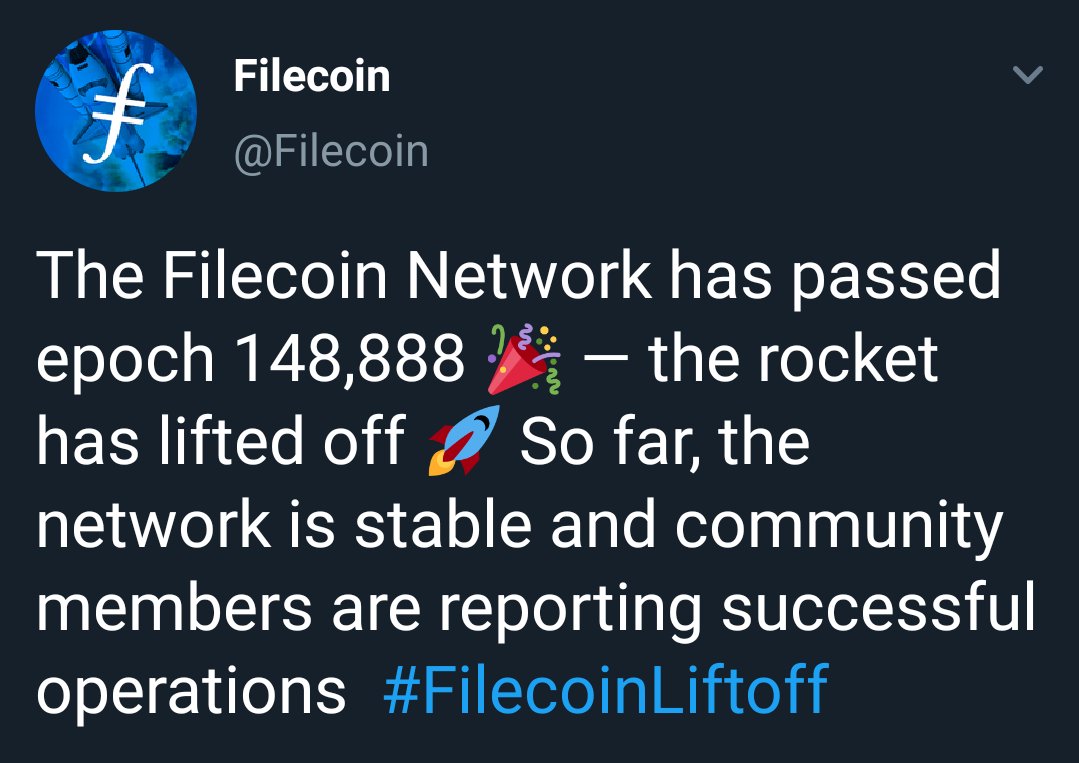Image resolution: width=1079 pixels, height=763 pixels.
Task: Click the phrase "So far, the"
Action: (x=665, y=441)
